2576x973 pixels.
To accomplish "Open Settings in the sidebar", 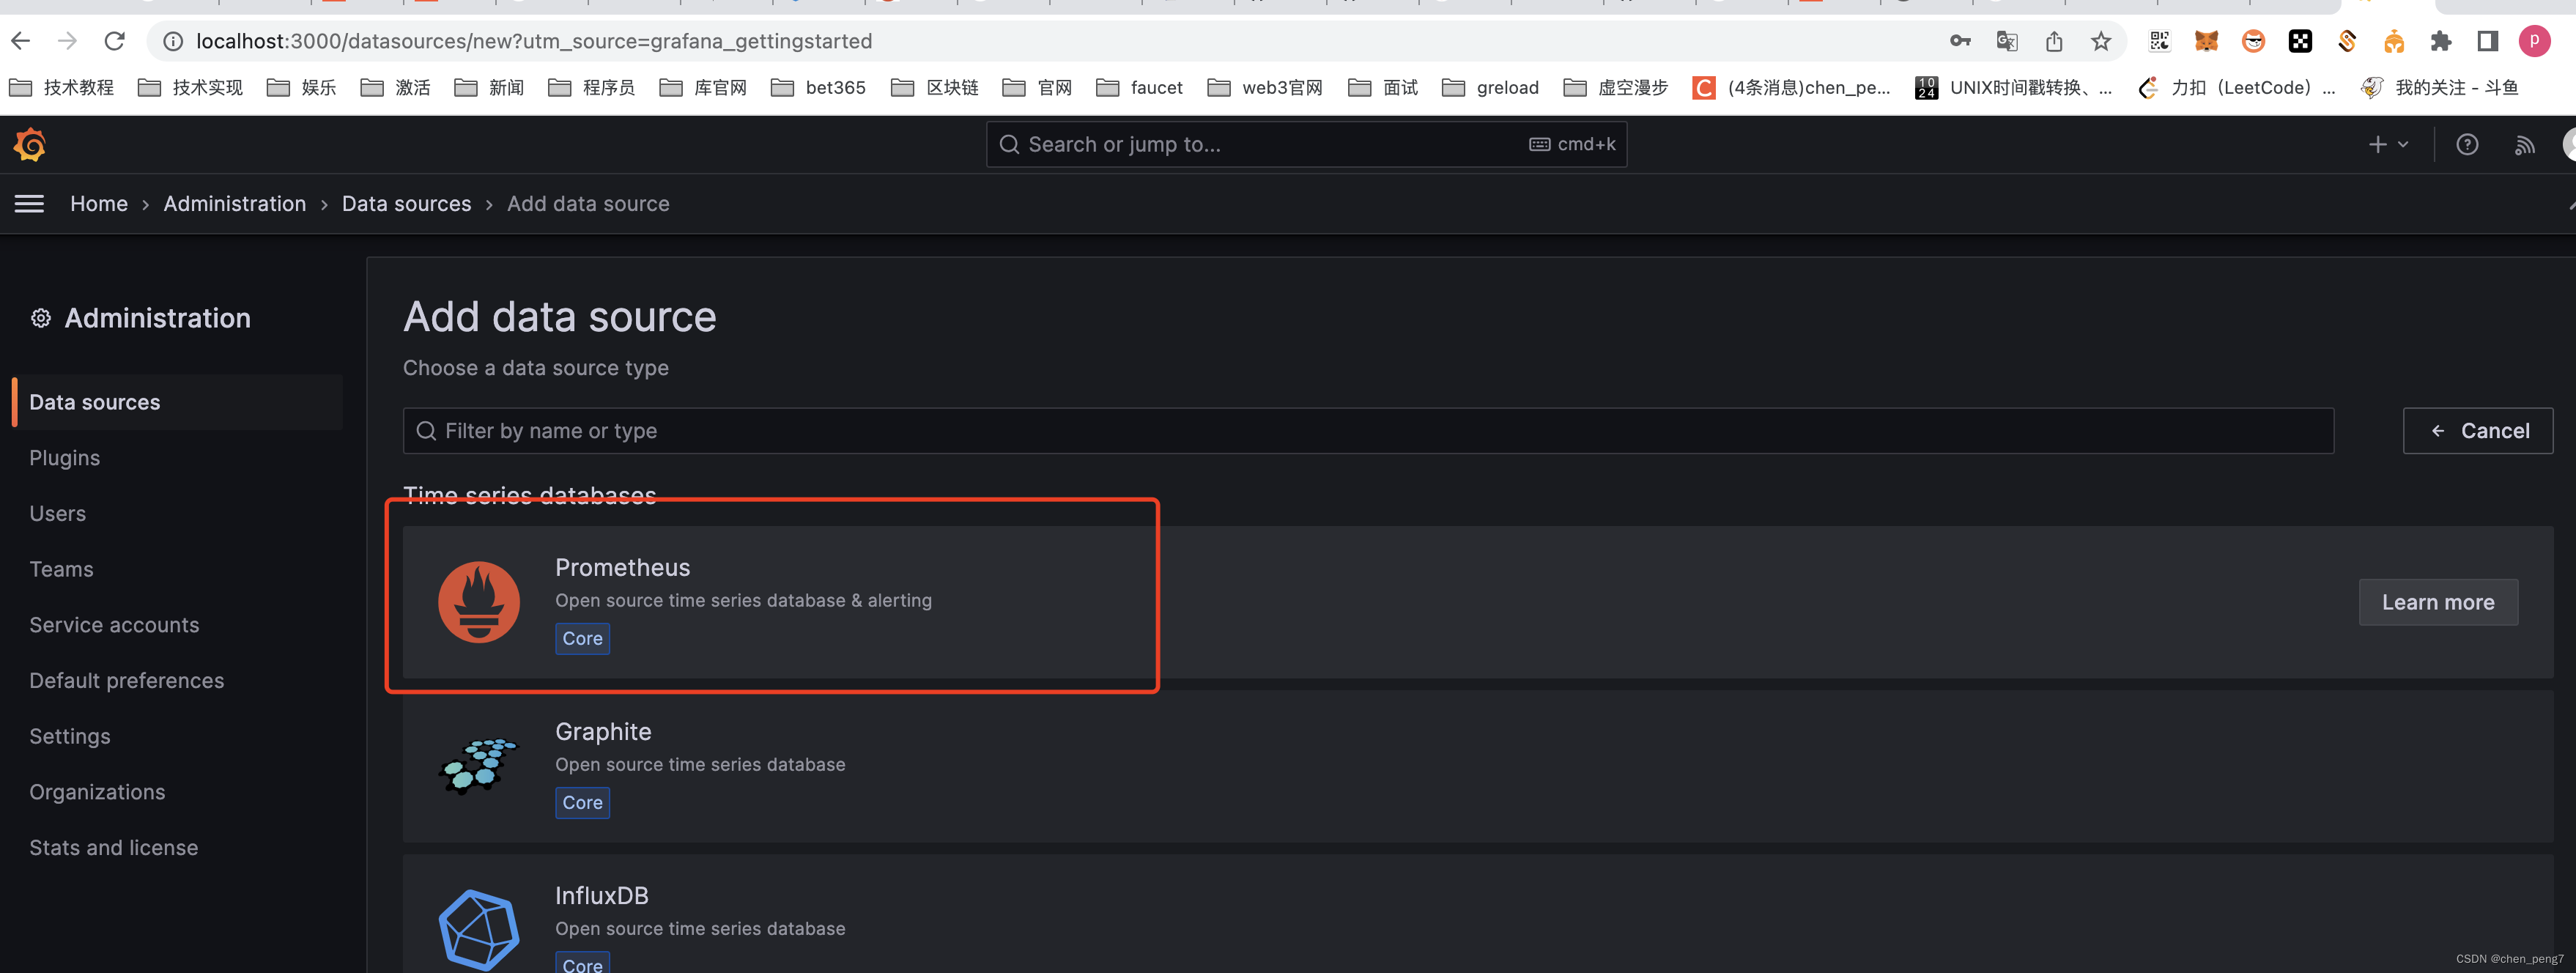I will (x=70, y=737).
